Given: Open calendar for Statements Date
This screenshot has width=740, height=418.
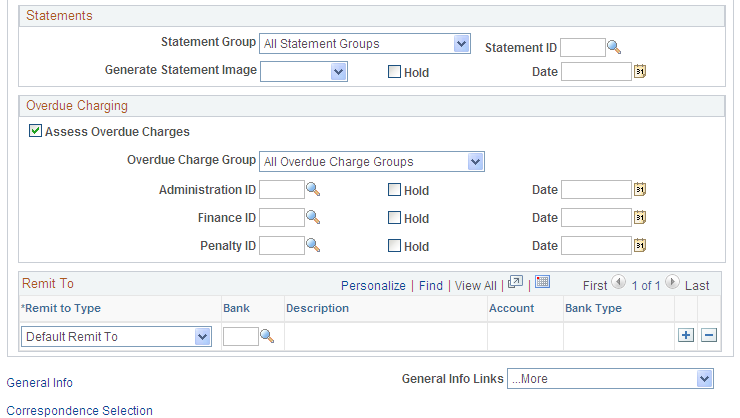Looking at the screenshot, I should point(640,72).
